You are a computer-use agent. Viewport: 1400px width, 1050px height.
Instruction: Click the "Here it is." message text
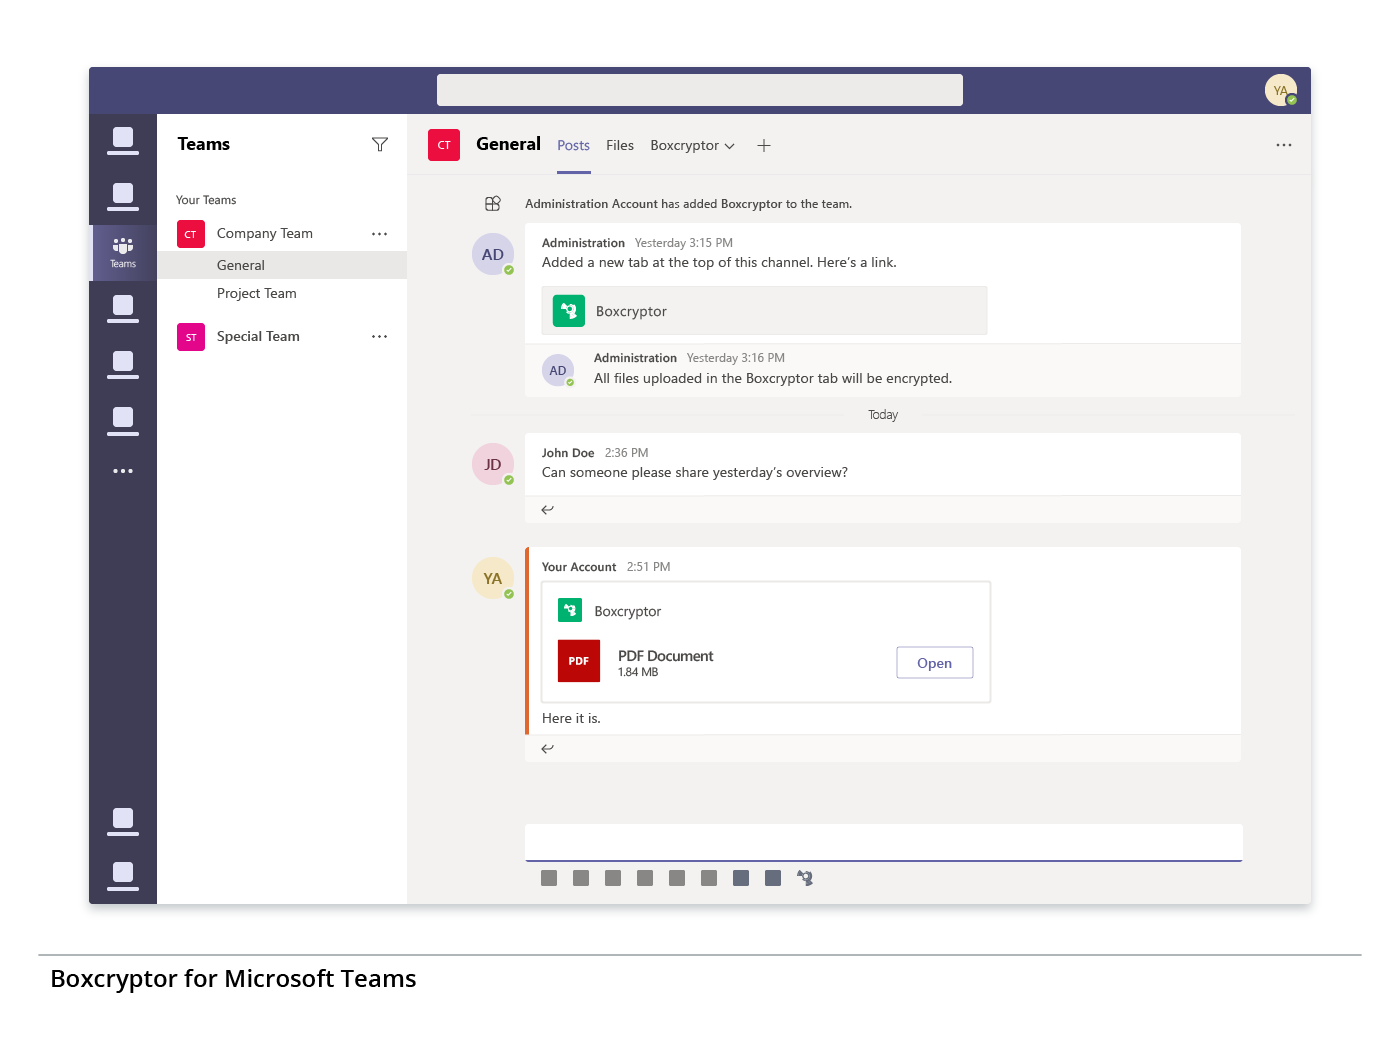[x=571, y=718]
